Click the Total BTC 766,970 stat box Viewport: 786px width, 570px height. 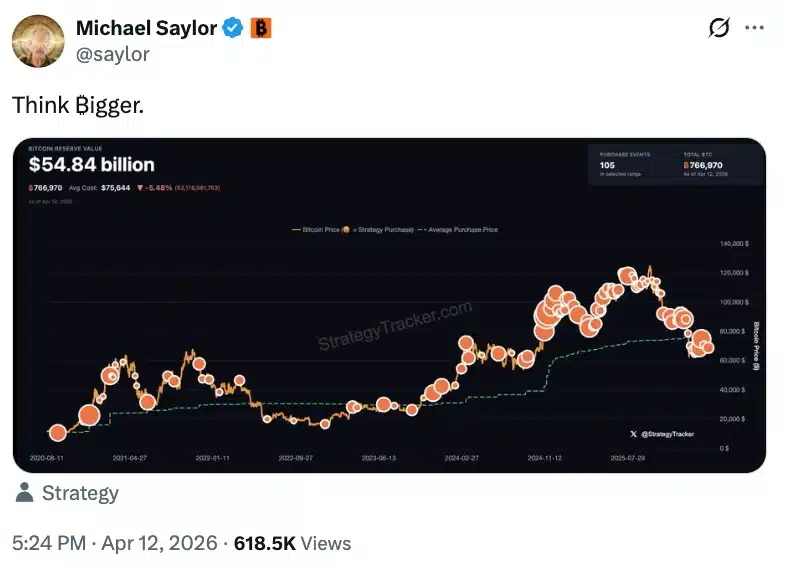coord(718,164)
